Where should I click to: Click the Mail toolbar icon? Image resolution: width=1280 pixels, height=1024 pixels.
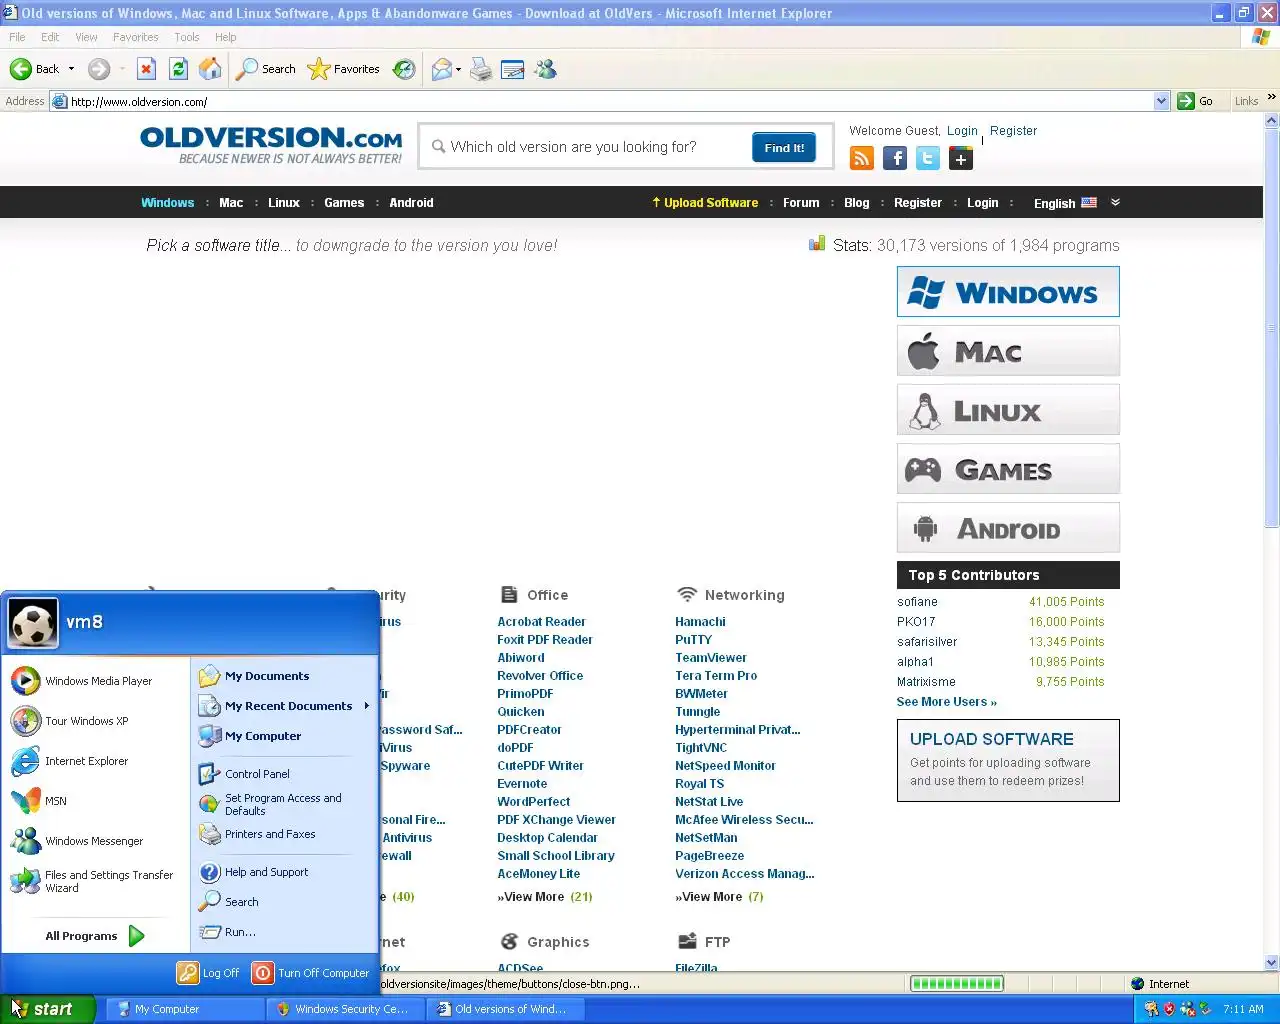pos(441,69)
